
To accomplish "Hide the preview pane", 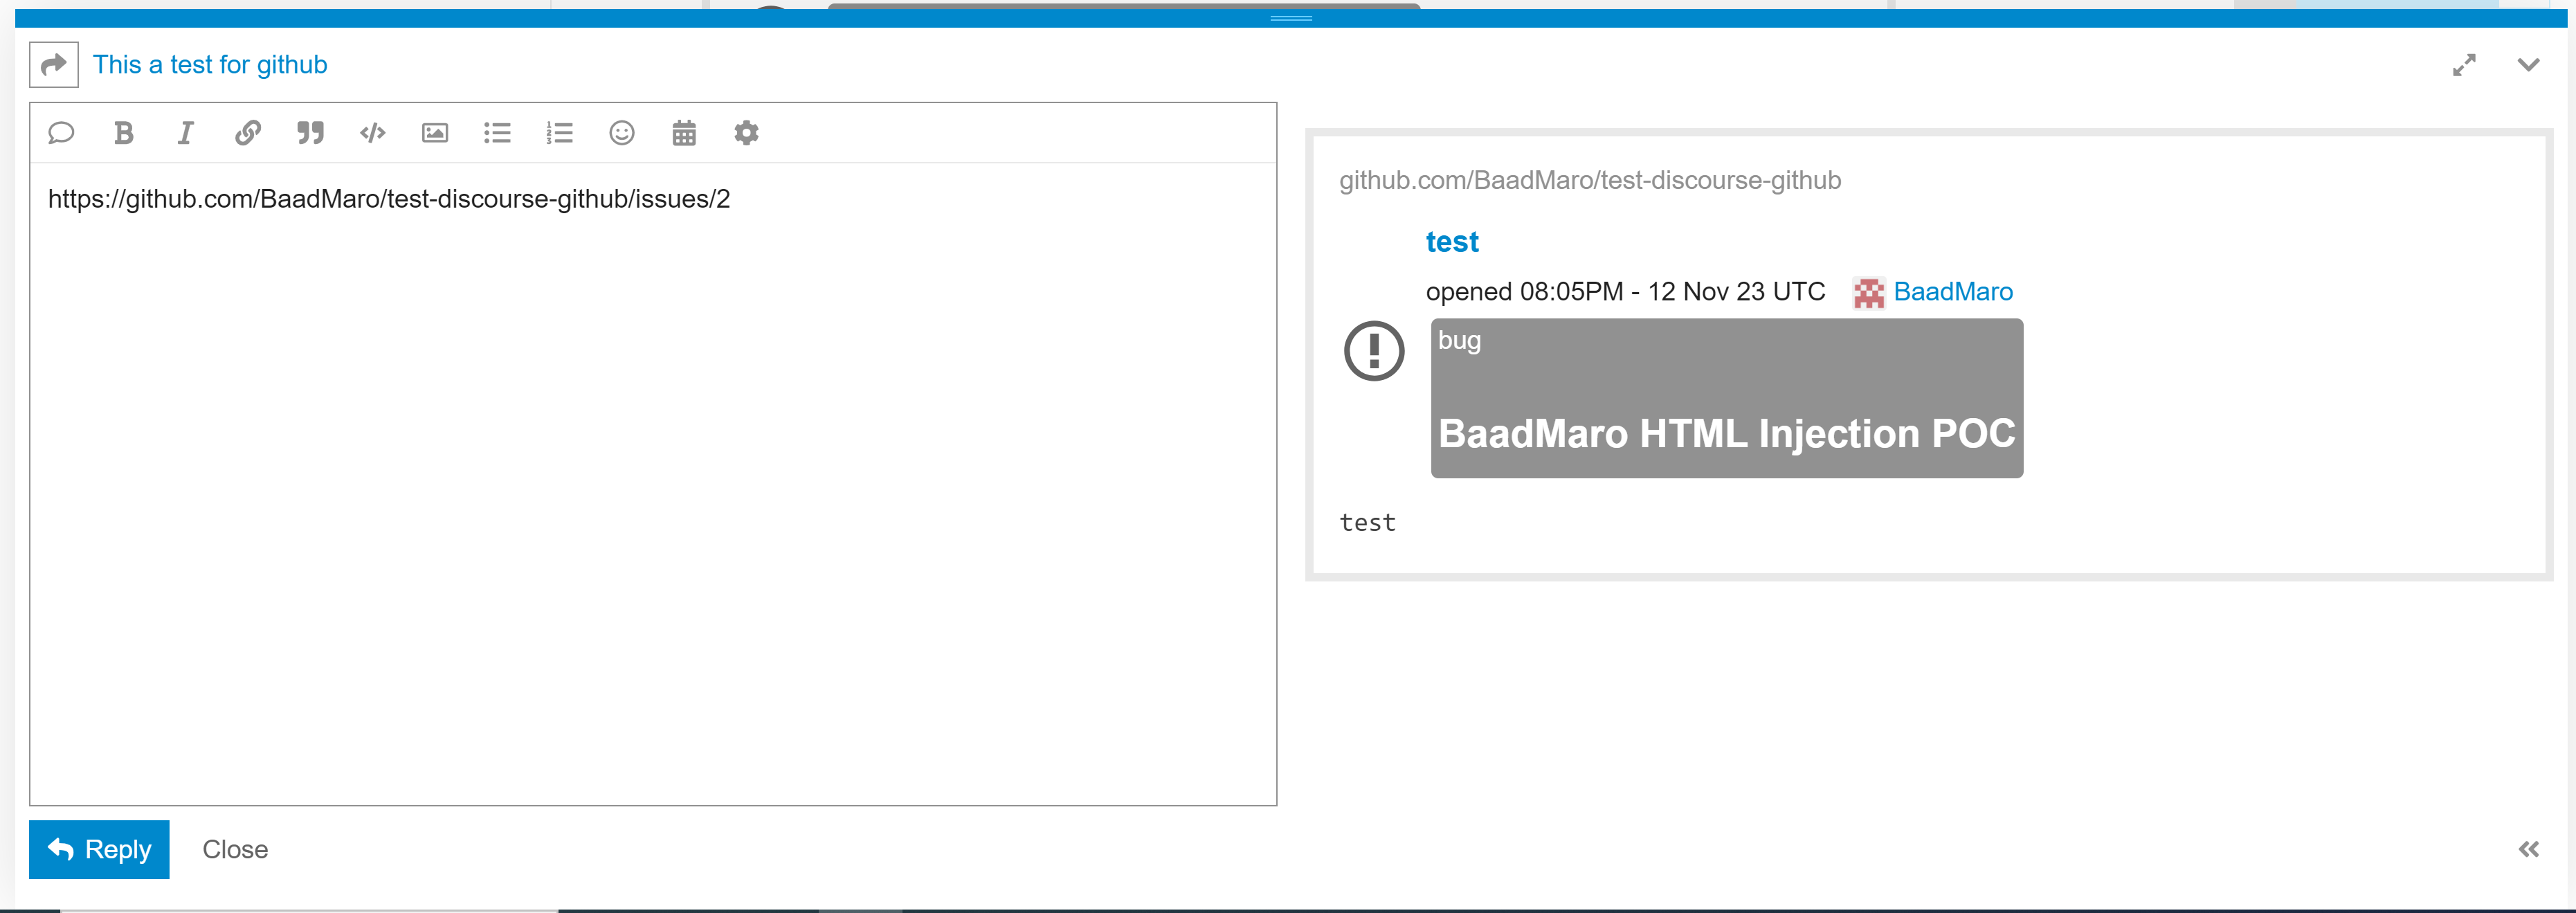I will pyautogui.click(x=2528, y=849).
